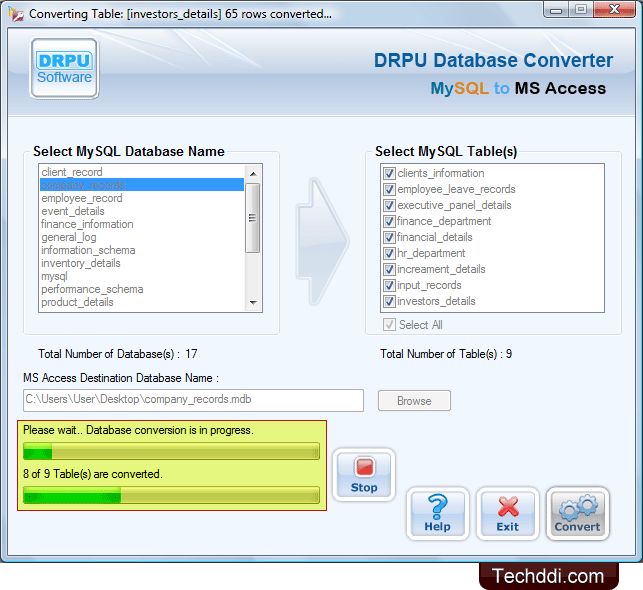Viewport: 643px width, 590px height.
Task: Click the database list scrollbar thumb
Action: (253, 218)
